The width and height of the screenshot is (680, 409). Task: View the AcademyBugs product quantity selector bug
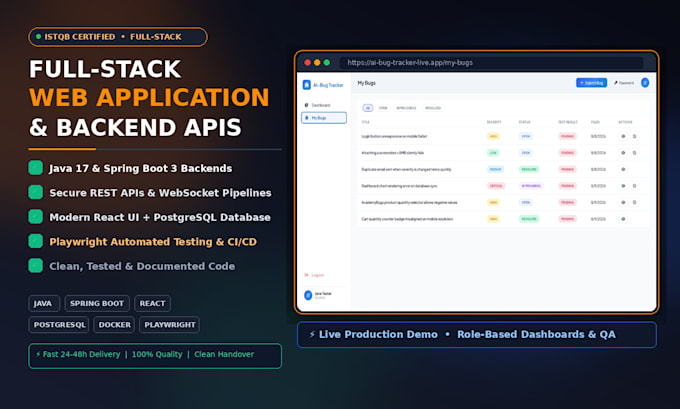tap(623, 202)
